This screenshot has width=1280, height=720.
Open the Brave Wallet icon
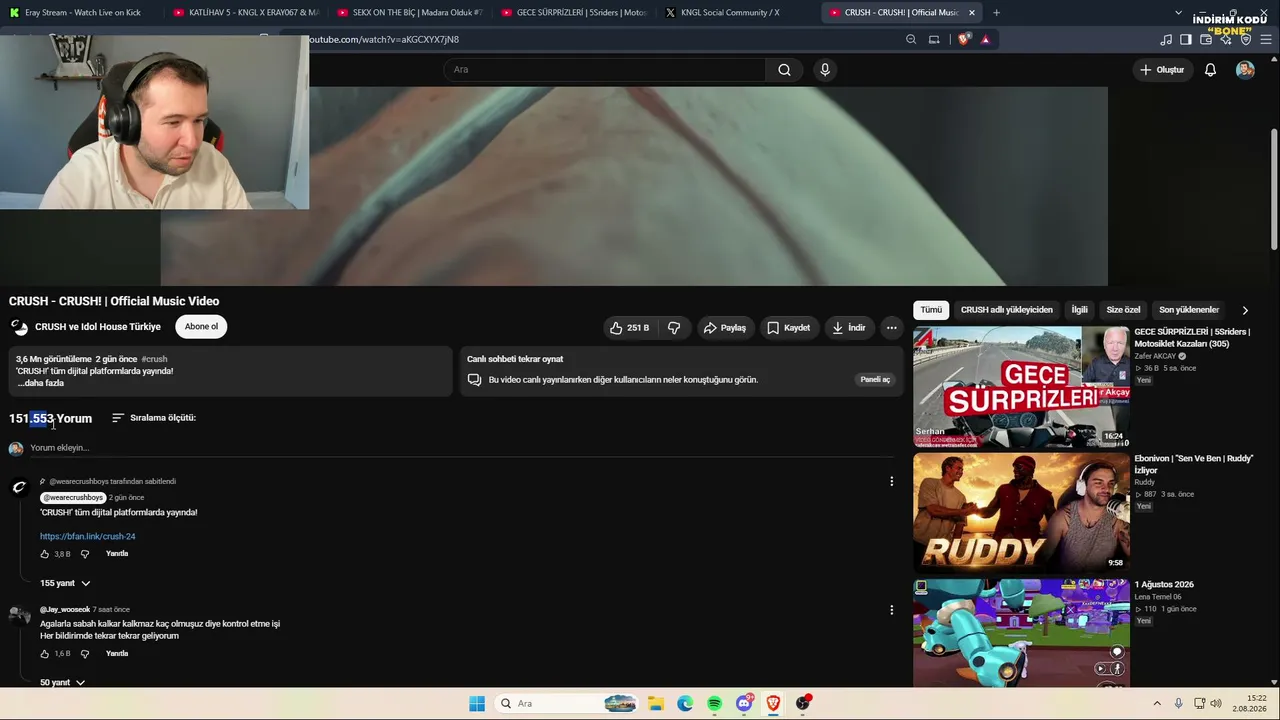point(1206,40)
